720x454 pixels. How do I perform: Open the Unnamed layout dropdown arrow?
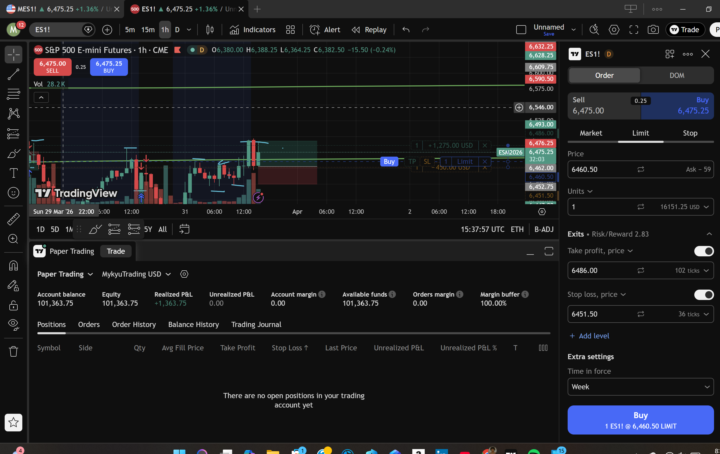[574, 30]
